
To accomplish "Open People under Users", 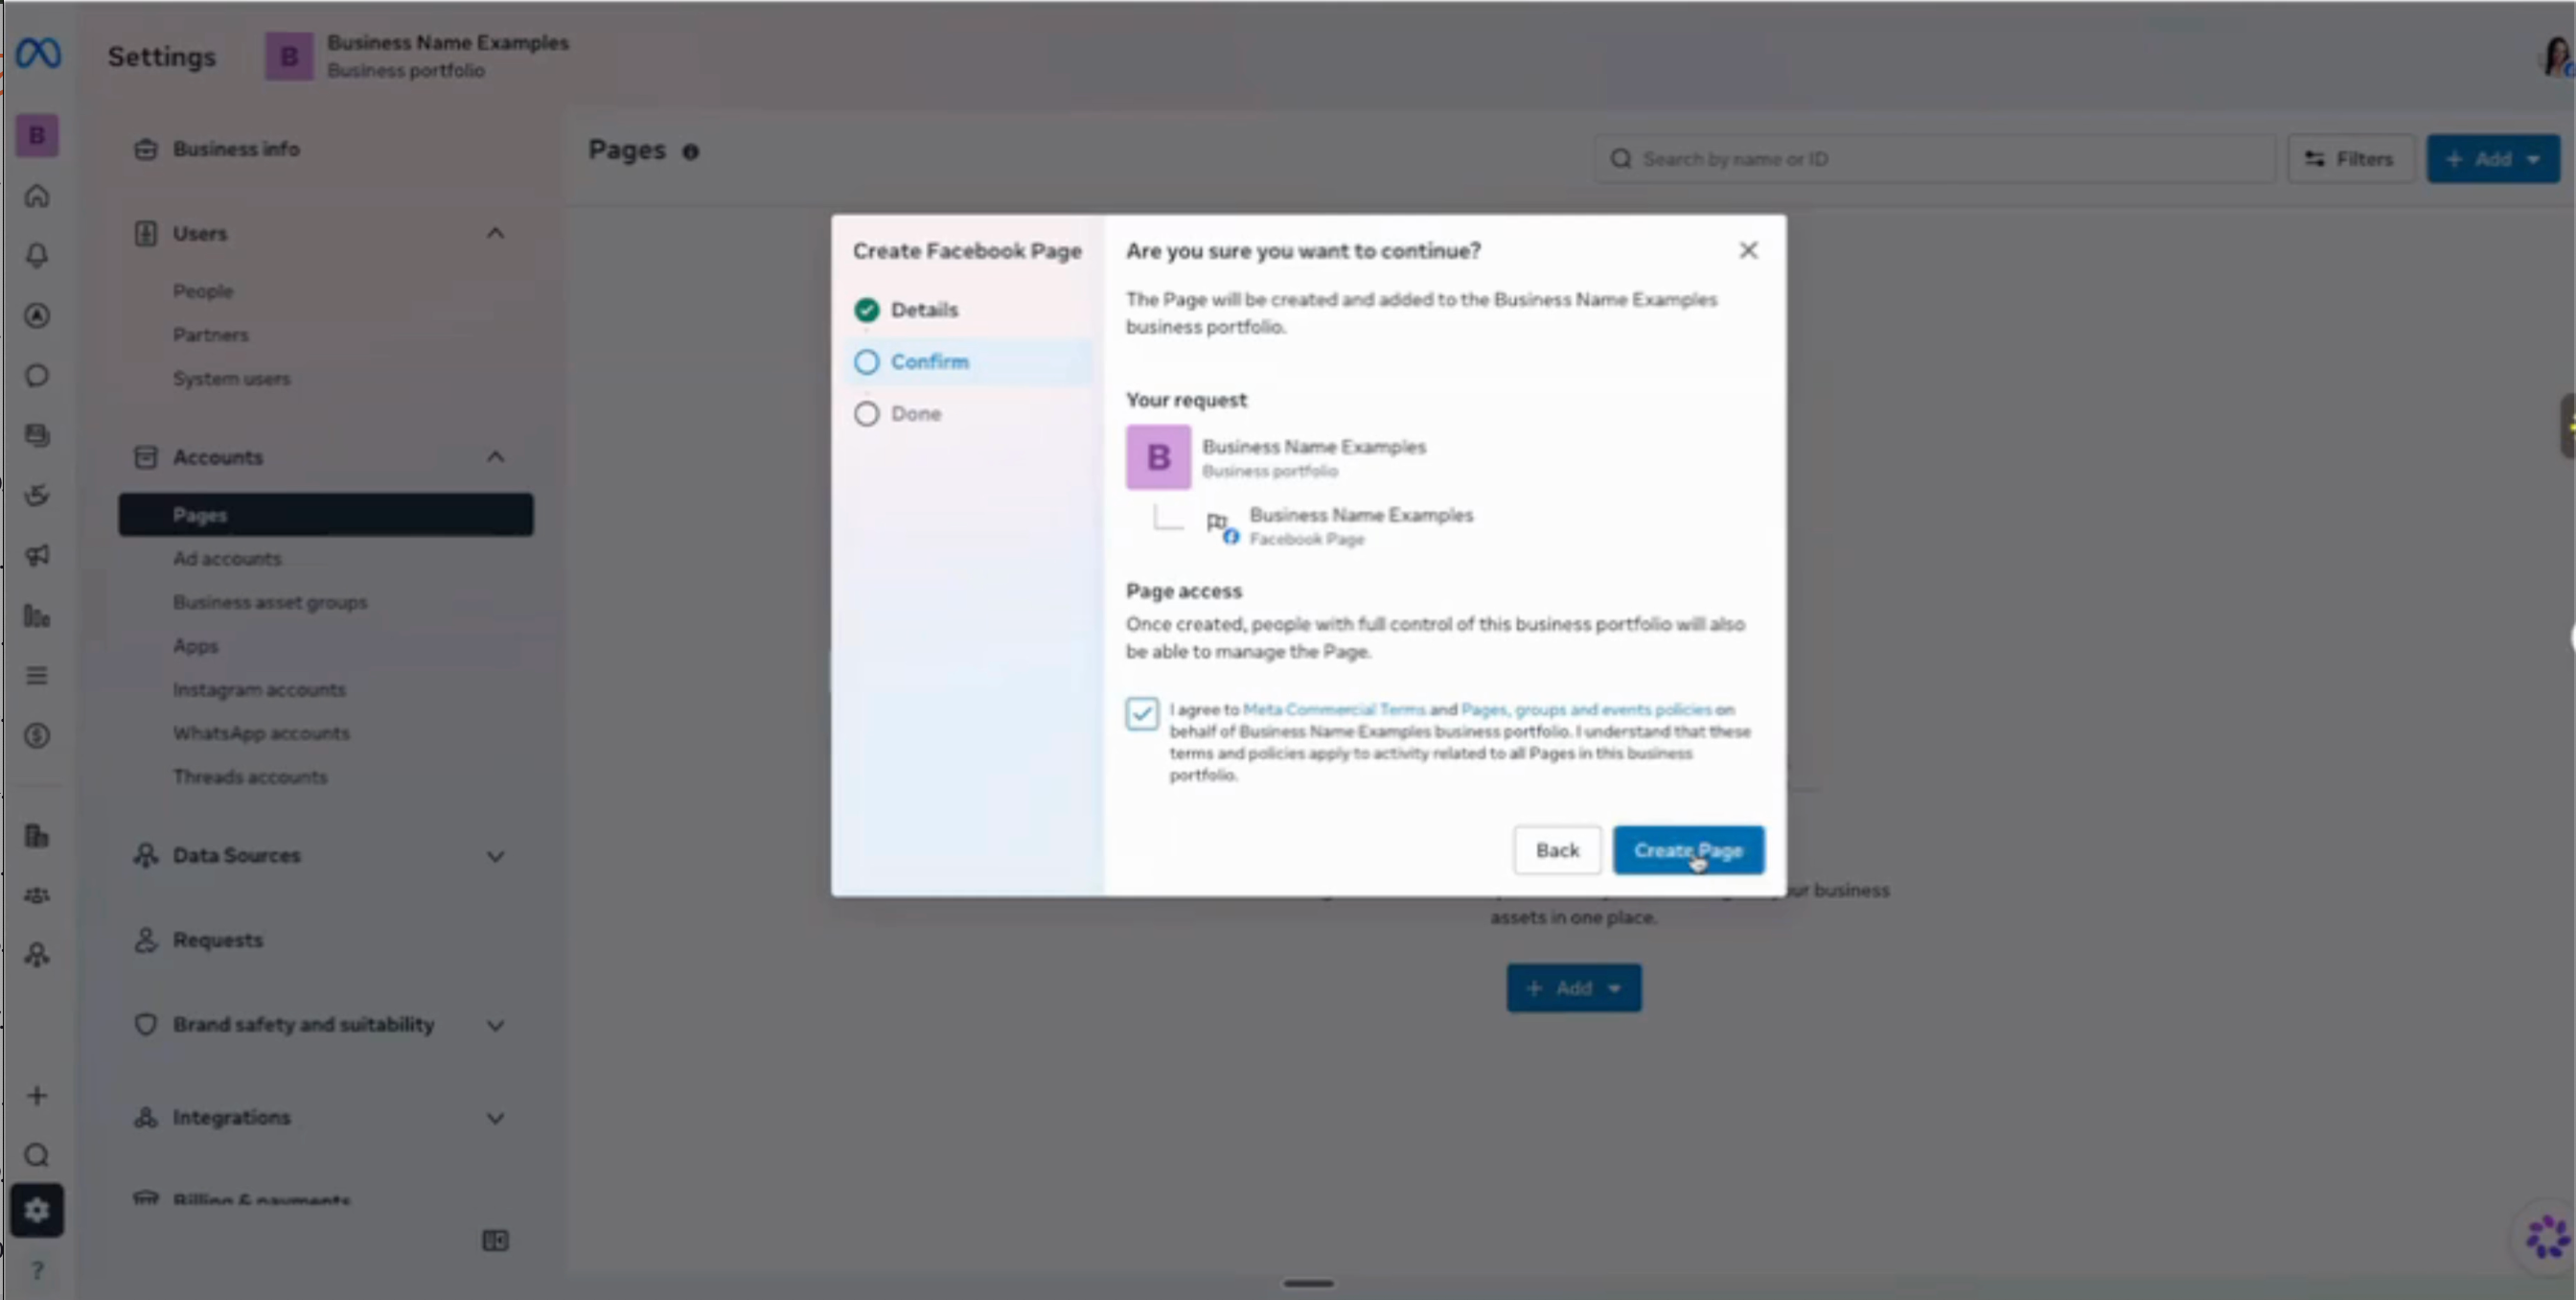I will [x=203, y=291].
